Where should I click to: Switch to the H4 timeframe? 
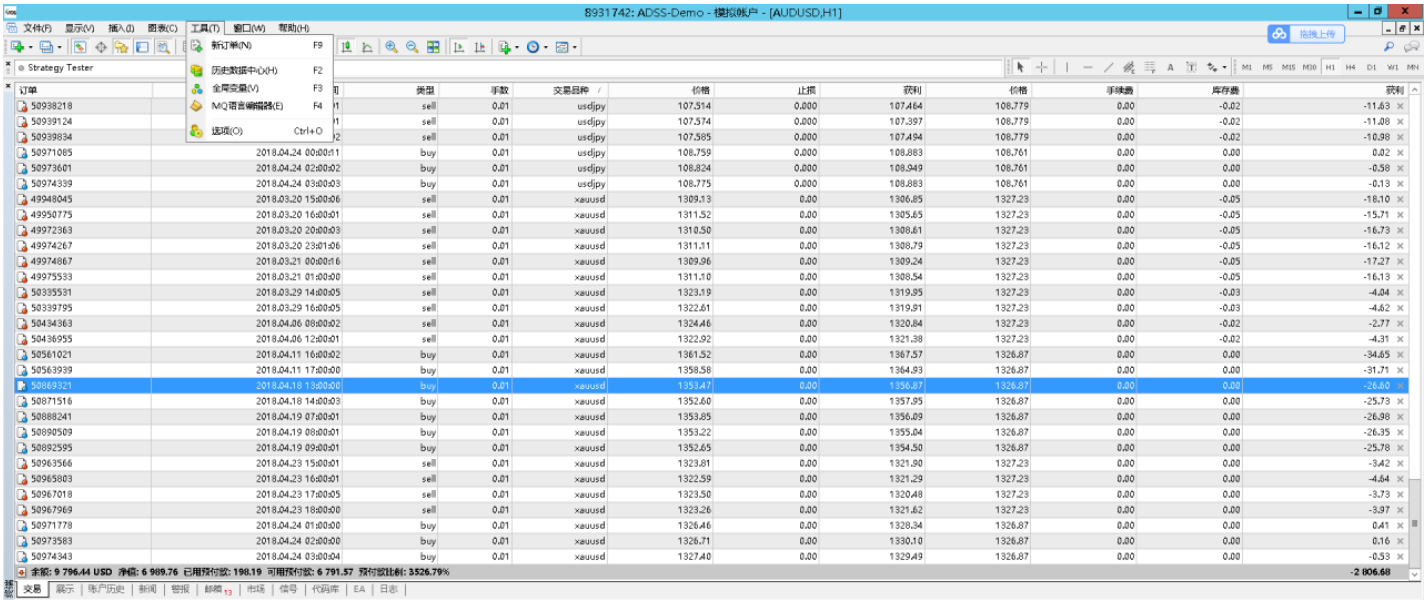click(x=1350, y=67)
